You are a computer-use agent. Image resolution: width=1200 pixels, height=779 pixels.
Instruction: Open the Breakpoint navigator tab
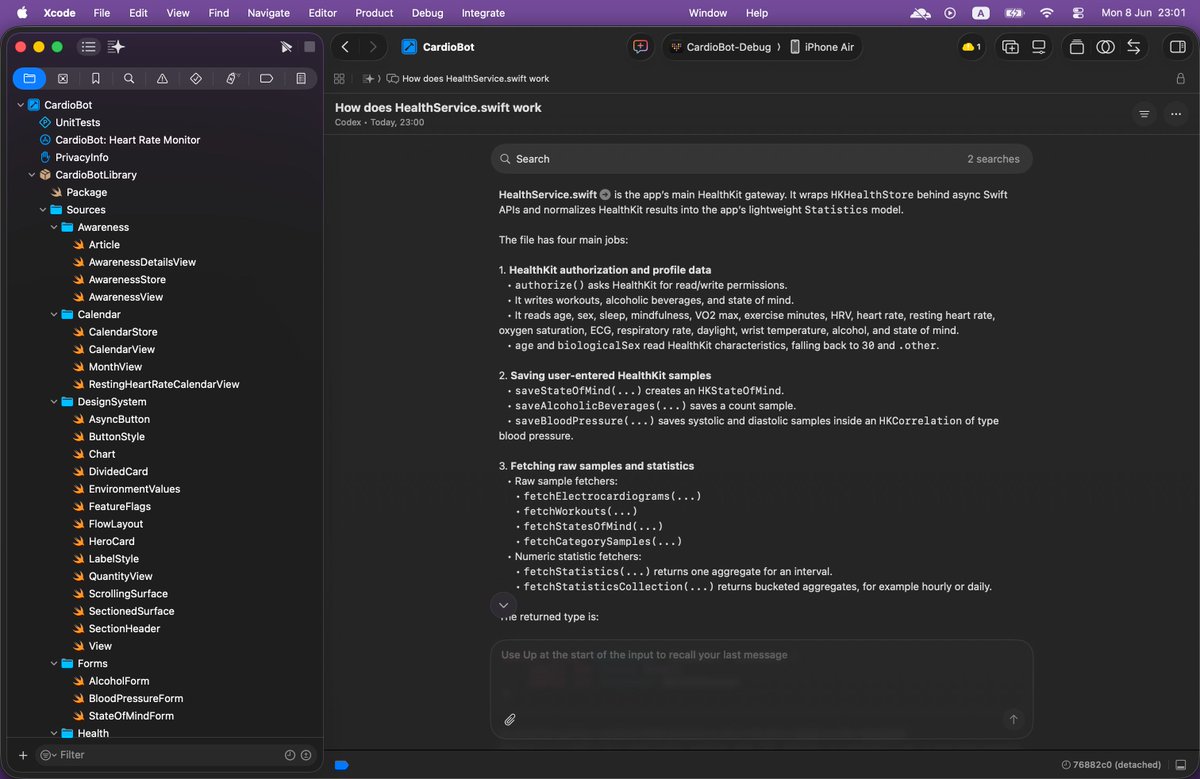tap(266, 78)
